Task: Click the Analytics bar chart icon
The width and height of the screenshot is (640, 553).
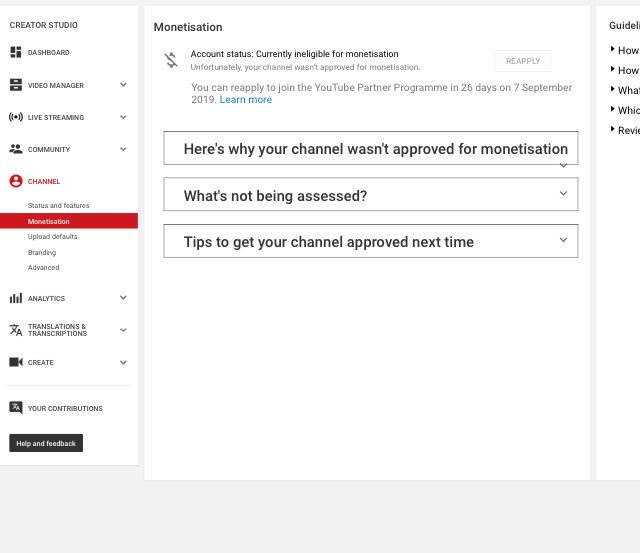Action: [16, 298]
